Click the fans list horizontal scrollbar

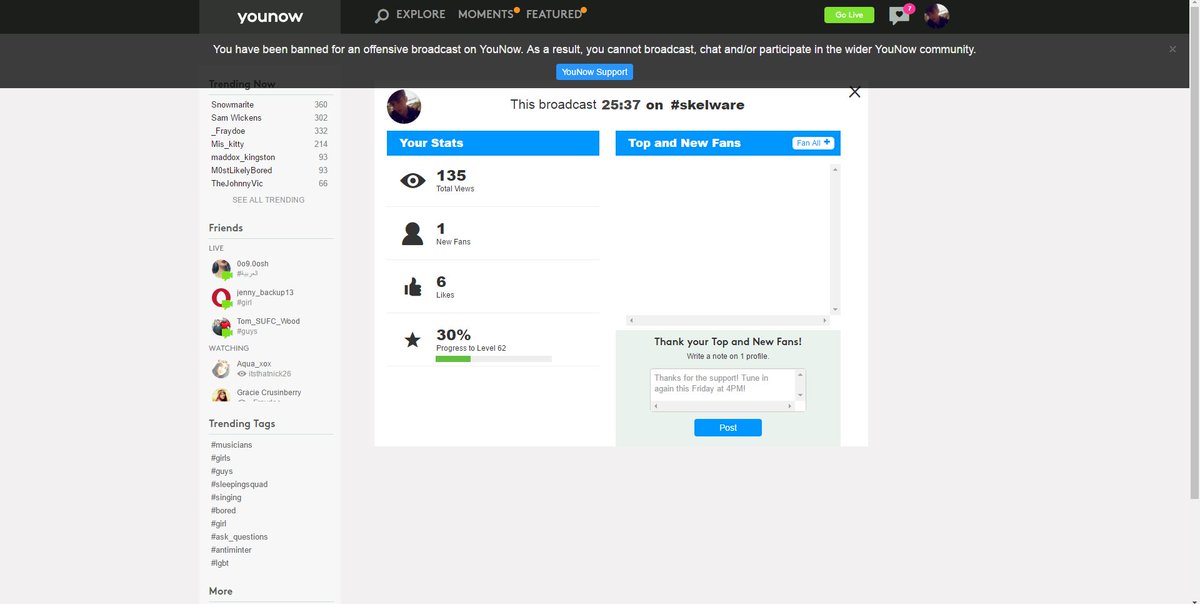(x=728, y=321)
